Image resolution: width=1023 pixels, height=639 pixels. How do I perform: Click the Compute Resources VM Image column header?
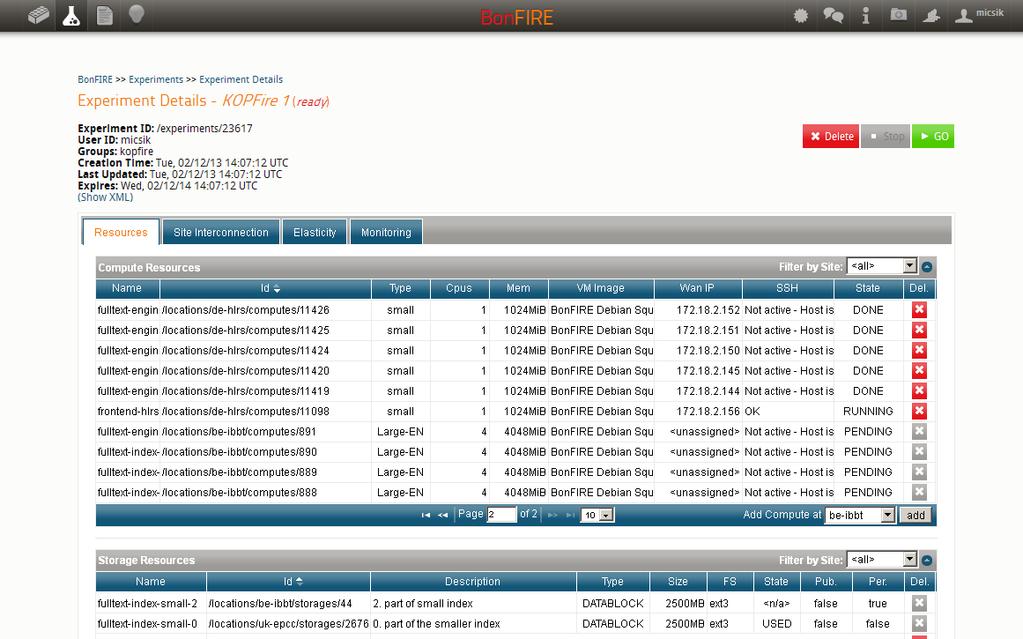click(601, 288)
